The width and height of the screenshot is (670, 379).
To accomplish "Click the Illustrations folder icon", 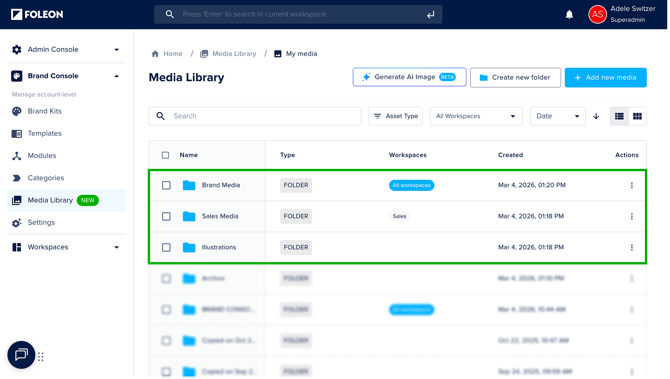I will 189,247.
